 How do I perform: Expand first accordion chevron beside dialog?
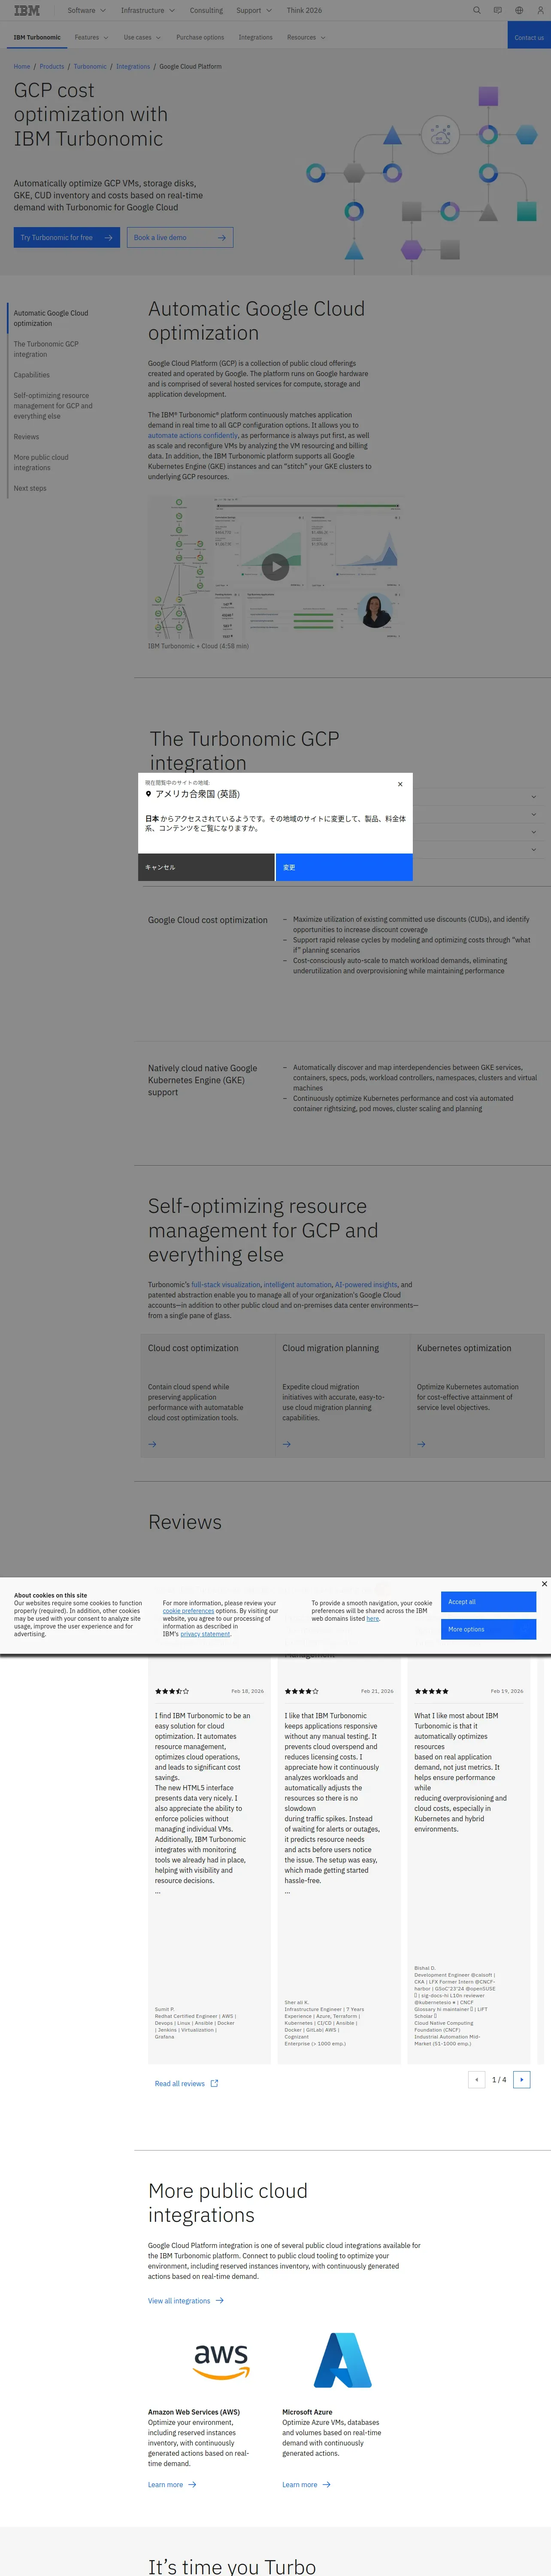pos(533,796)
